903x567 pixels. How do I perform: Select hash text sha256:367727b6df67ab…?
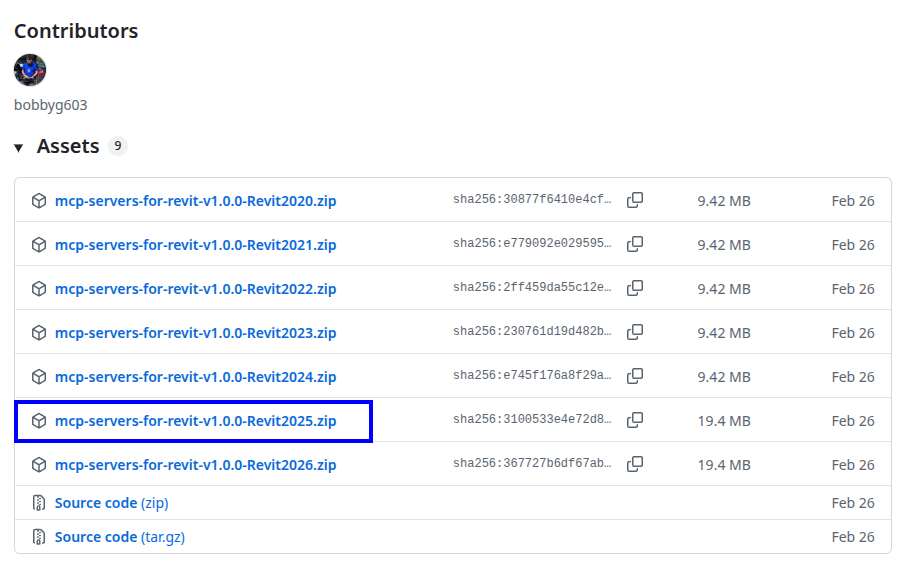[532, 463]
